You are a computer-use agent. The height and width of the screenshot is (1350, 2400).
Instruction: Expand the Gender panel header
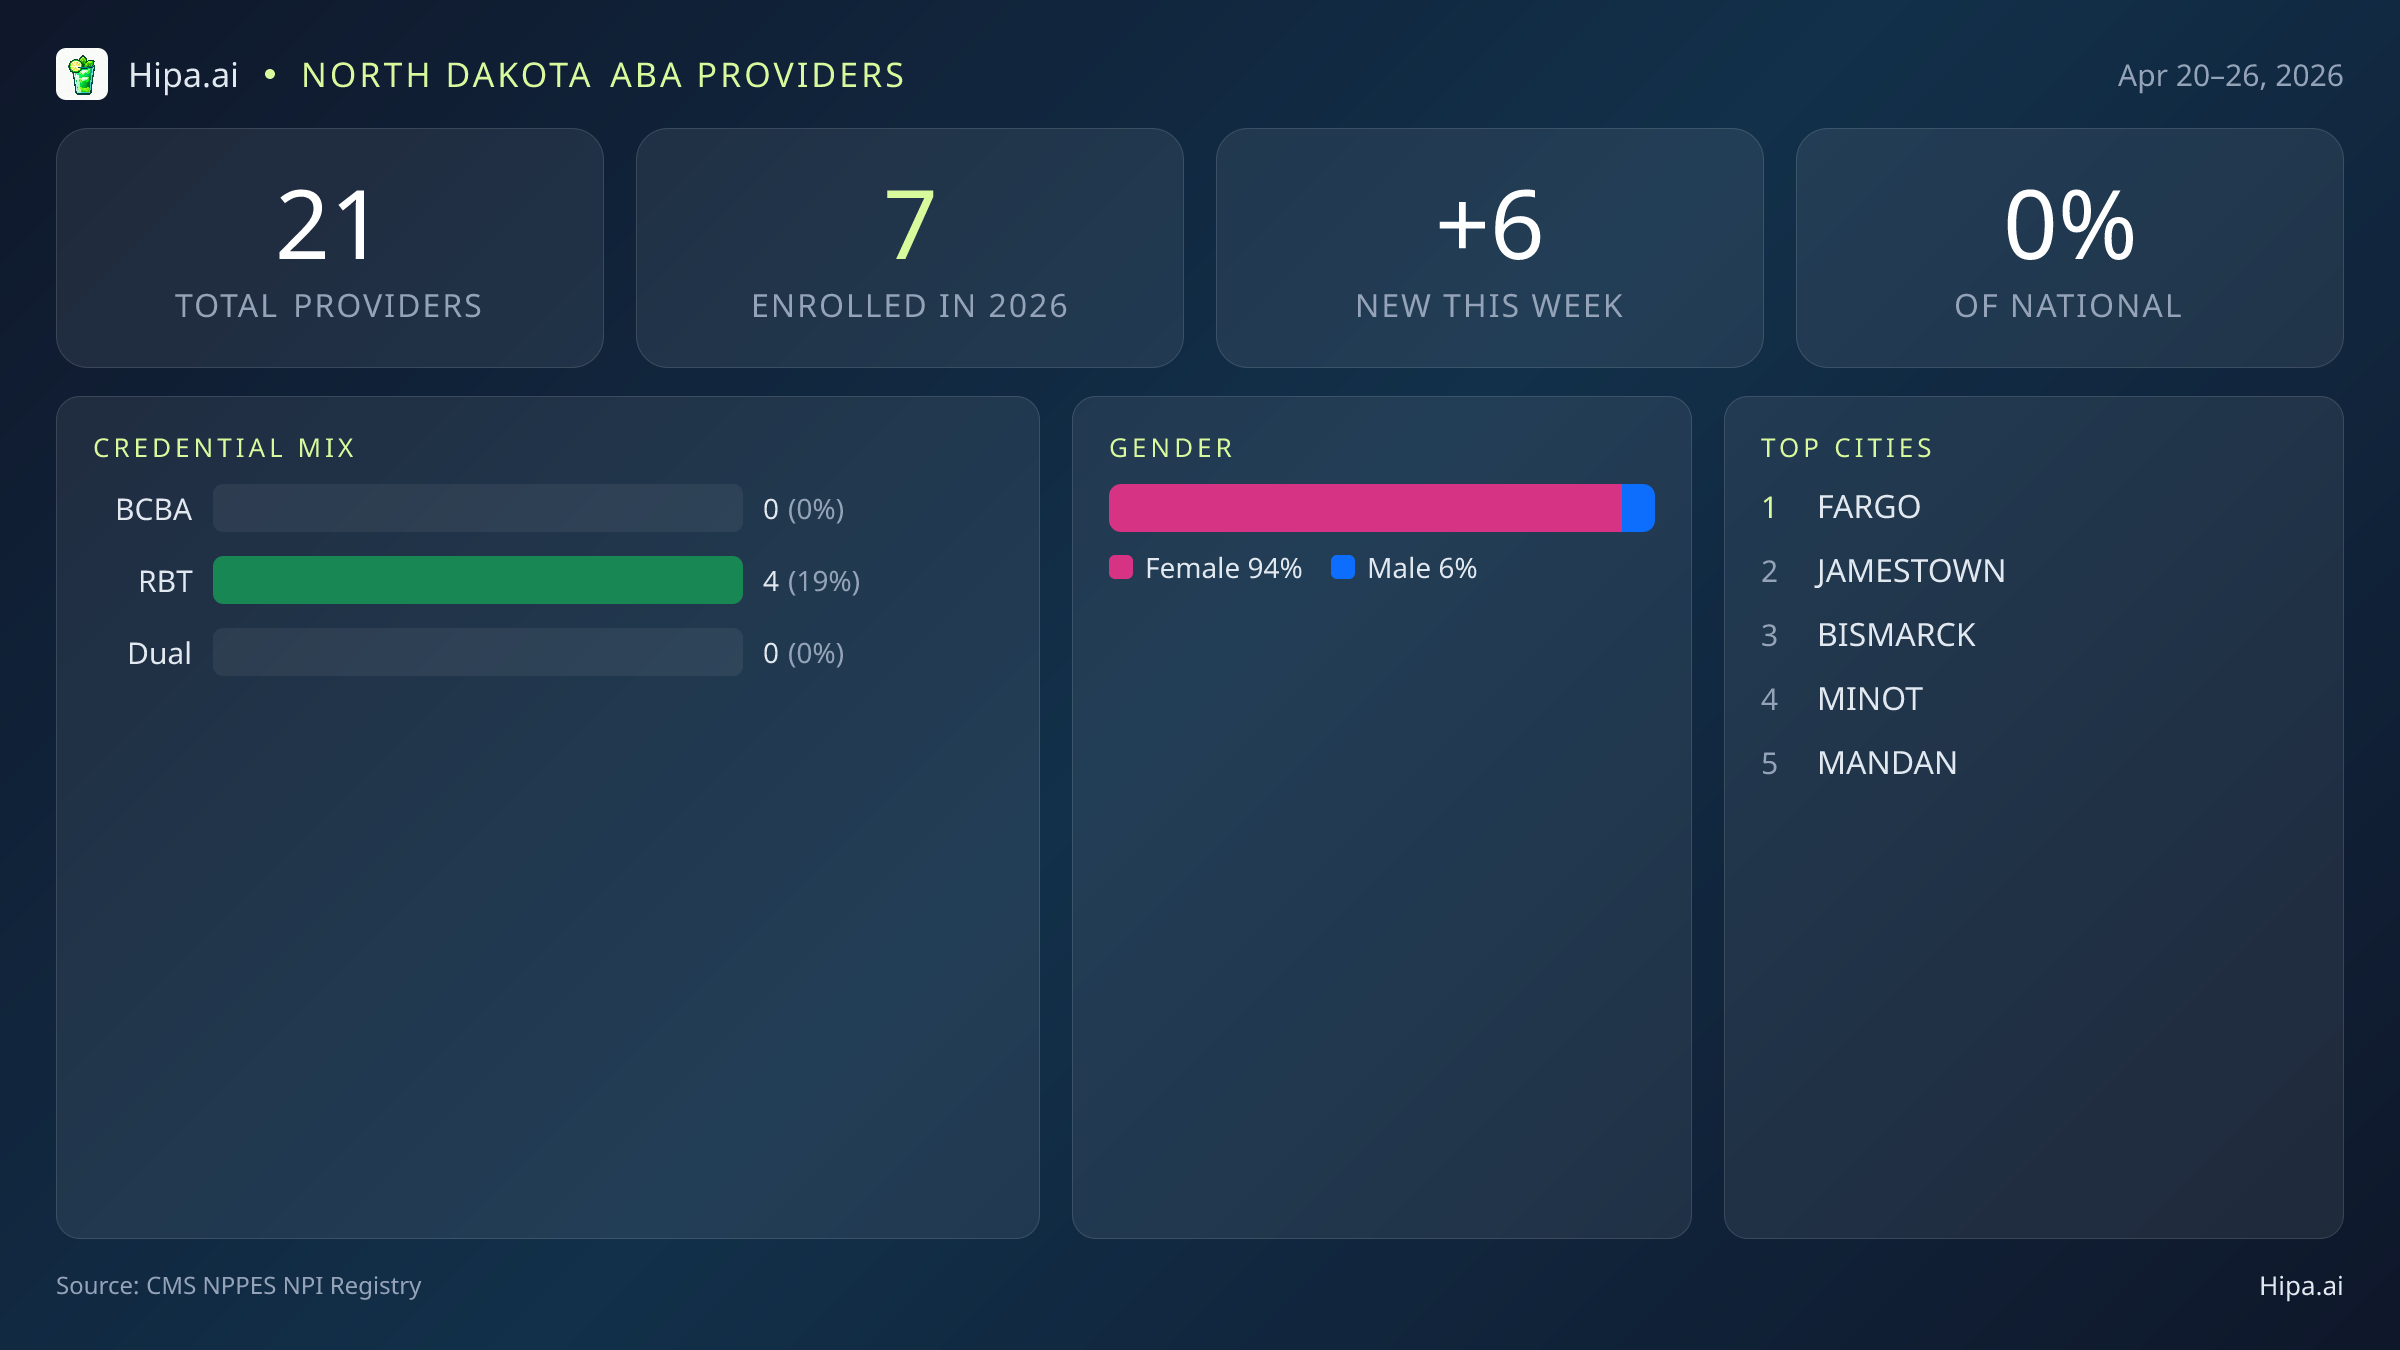pos(1171,447)
